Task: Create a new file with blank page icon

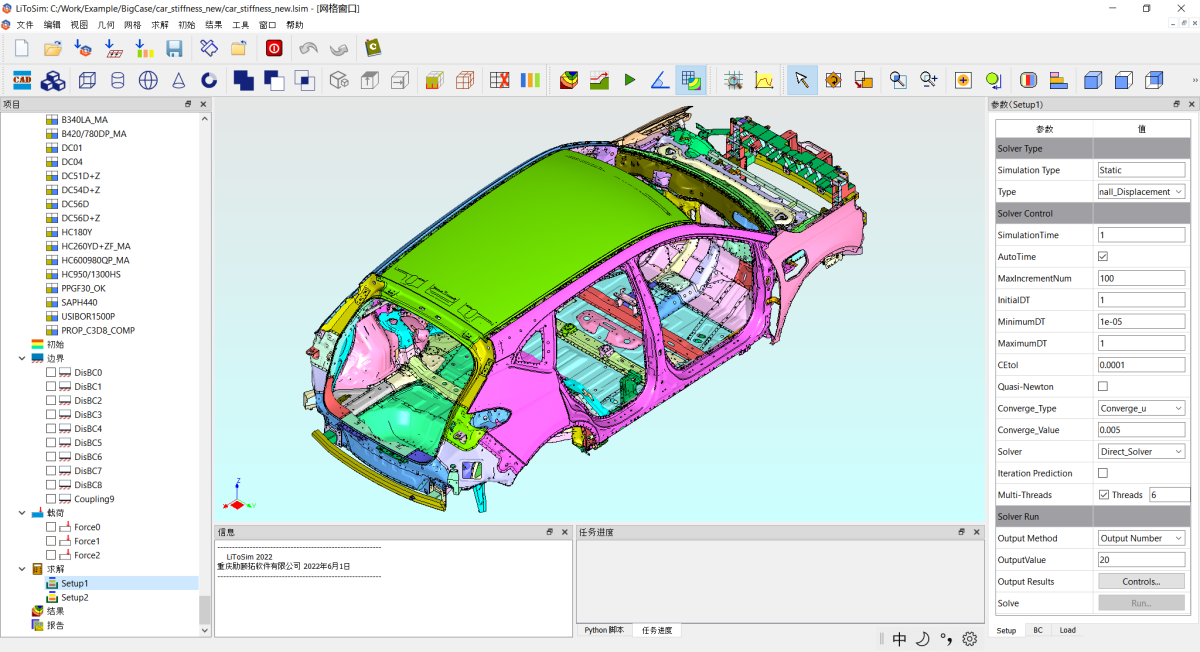Action: [22, 48]
